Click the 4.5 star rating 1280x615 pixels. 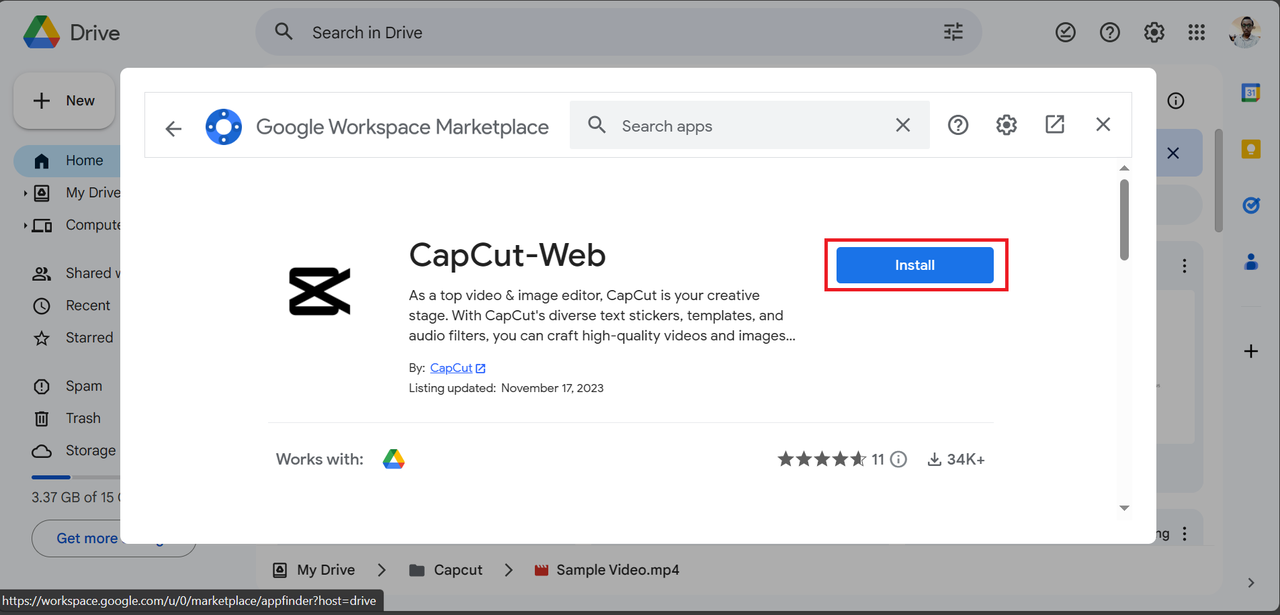tap(822, 460)
